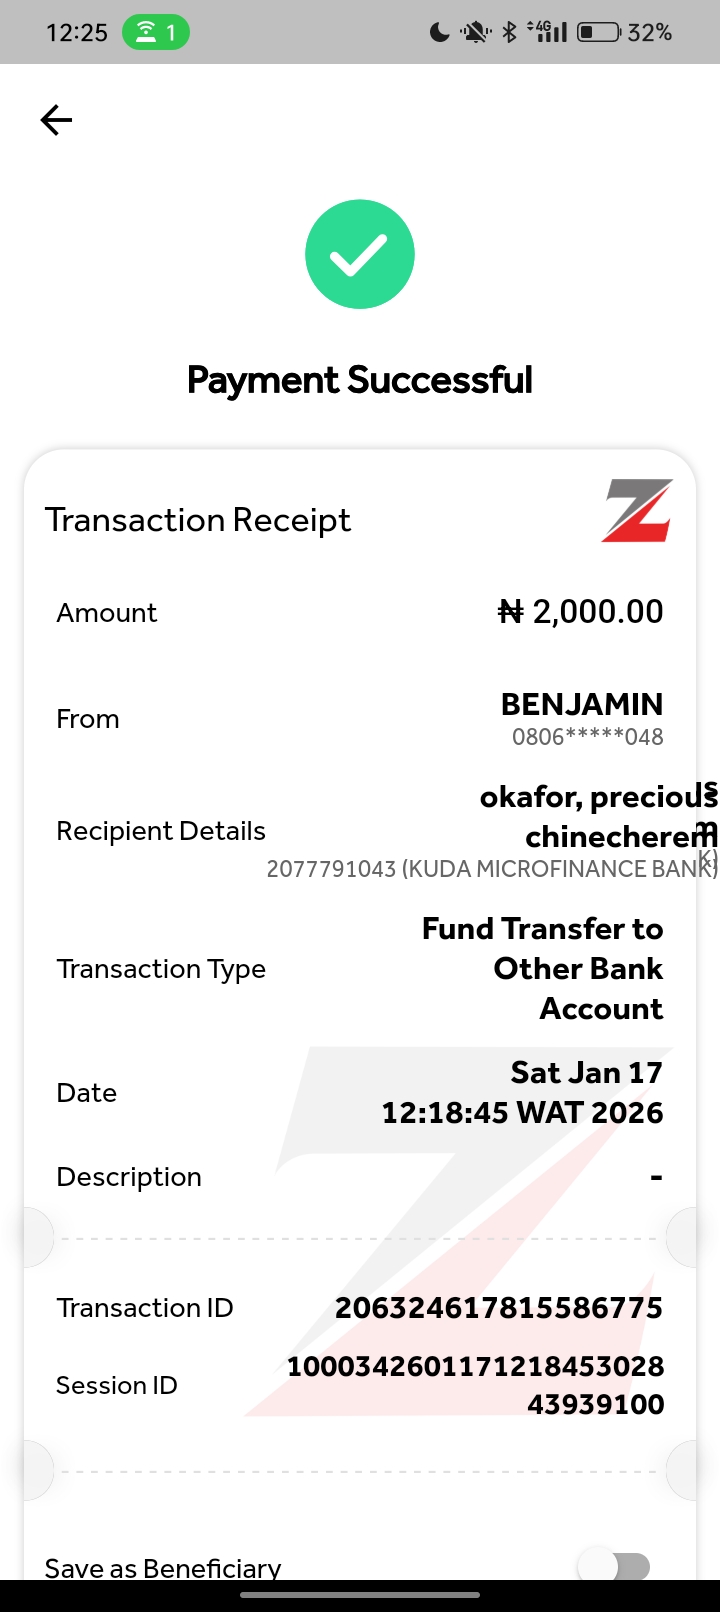The height and width of the screenshot is (1612, 720).
Task: Tap the Save as Beneficiary label
Action: point(163,1568)
